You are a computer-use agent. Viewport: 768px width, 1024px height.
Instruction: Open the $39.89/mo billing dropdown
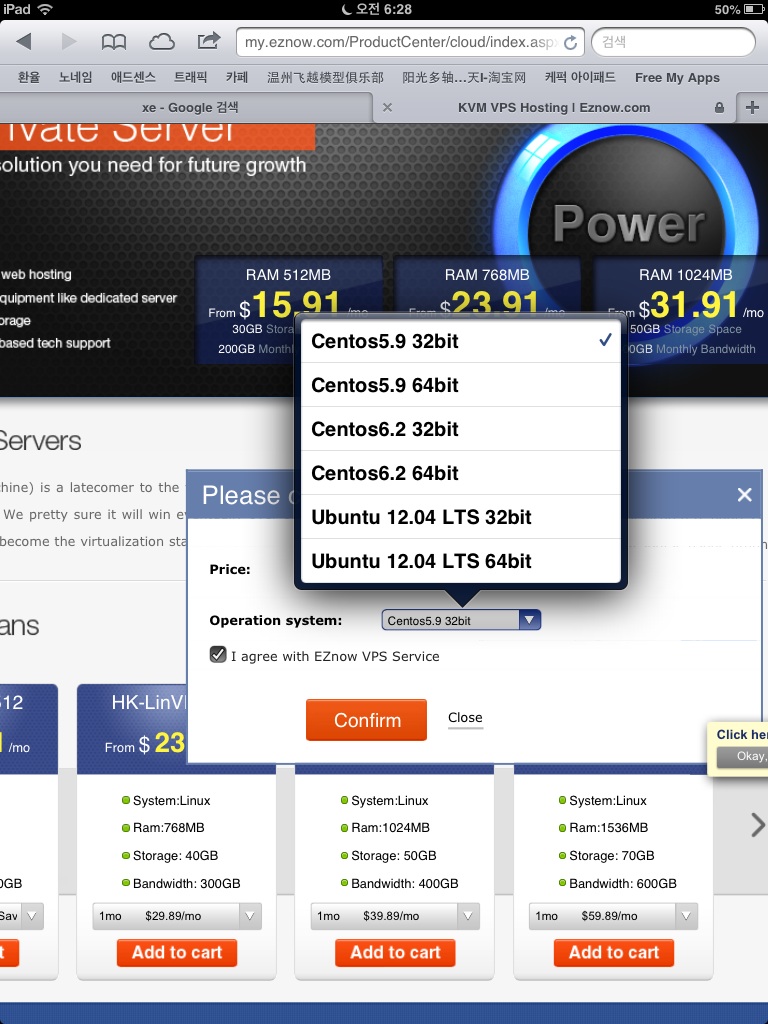[395, 916]
